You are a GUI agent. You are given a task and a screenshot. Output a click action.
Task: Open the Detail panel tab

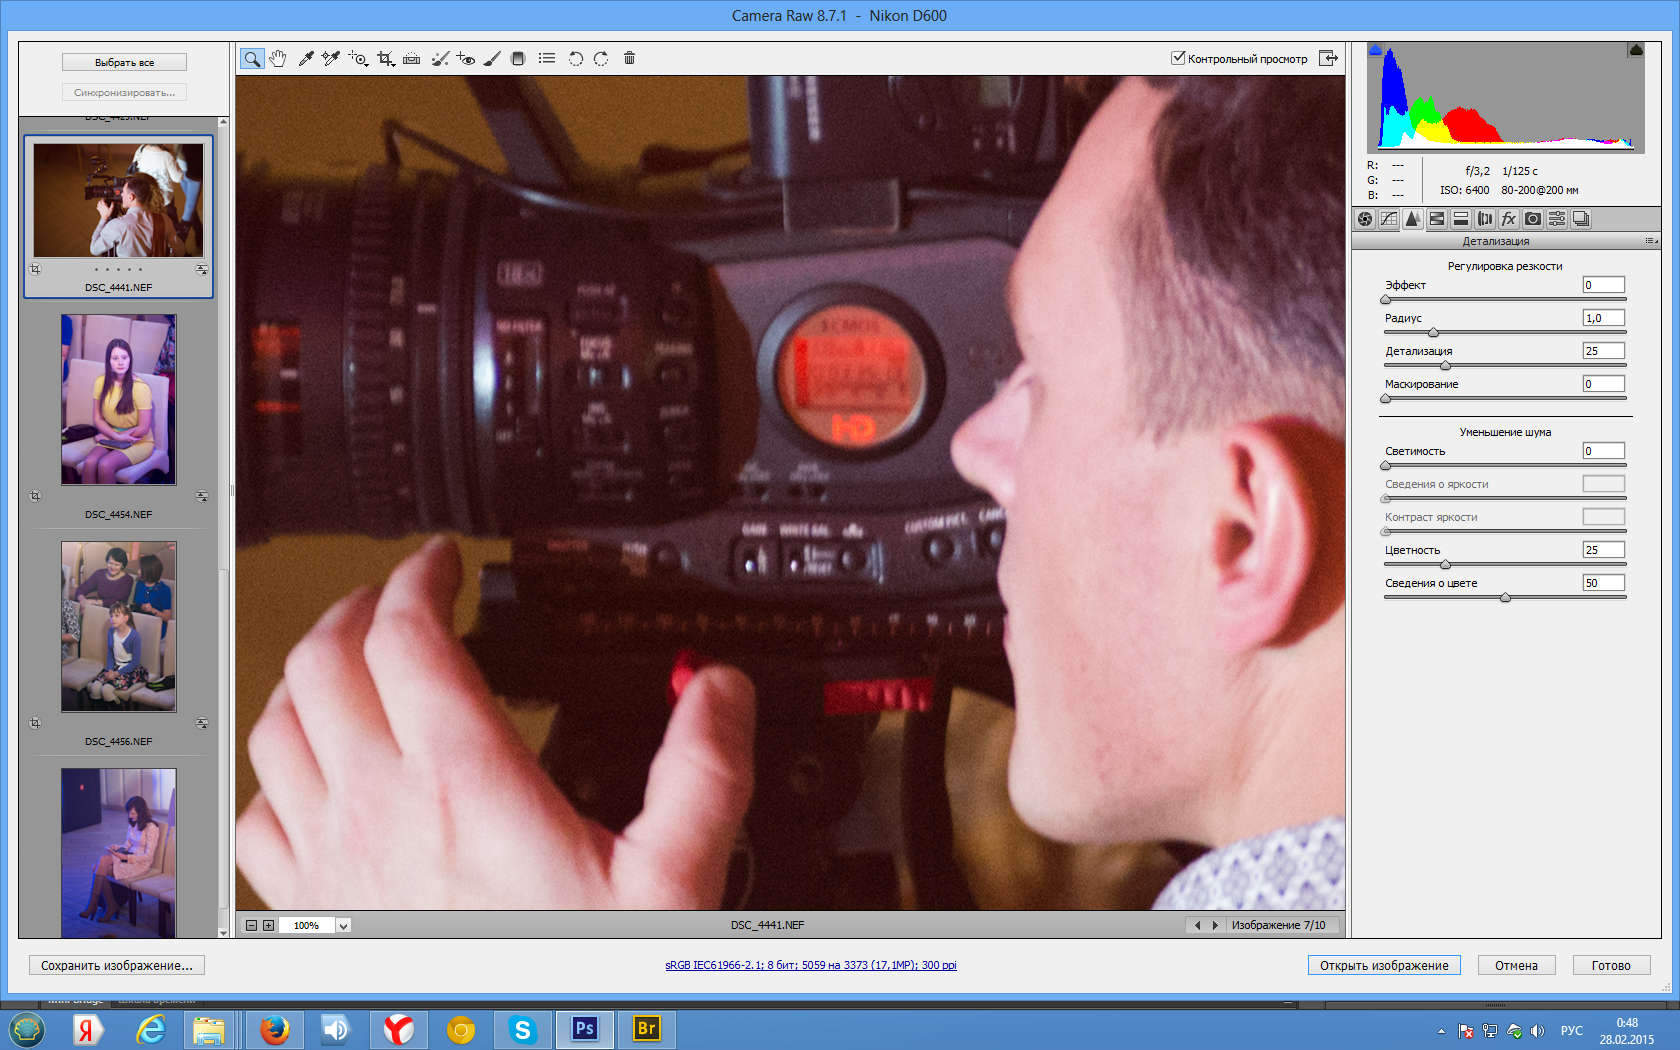(1413, 219)
